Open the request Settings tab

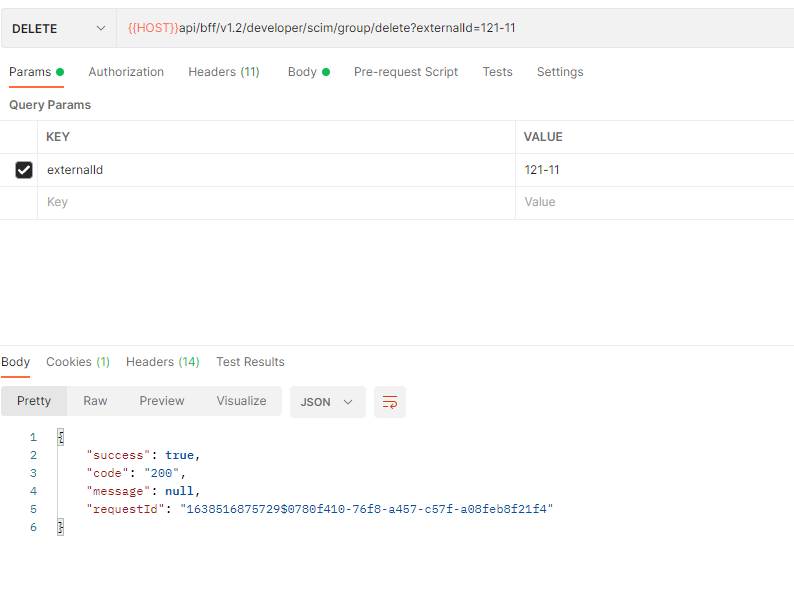point(560,72)
